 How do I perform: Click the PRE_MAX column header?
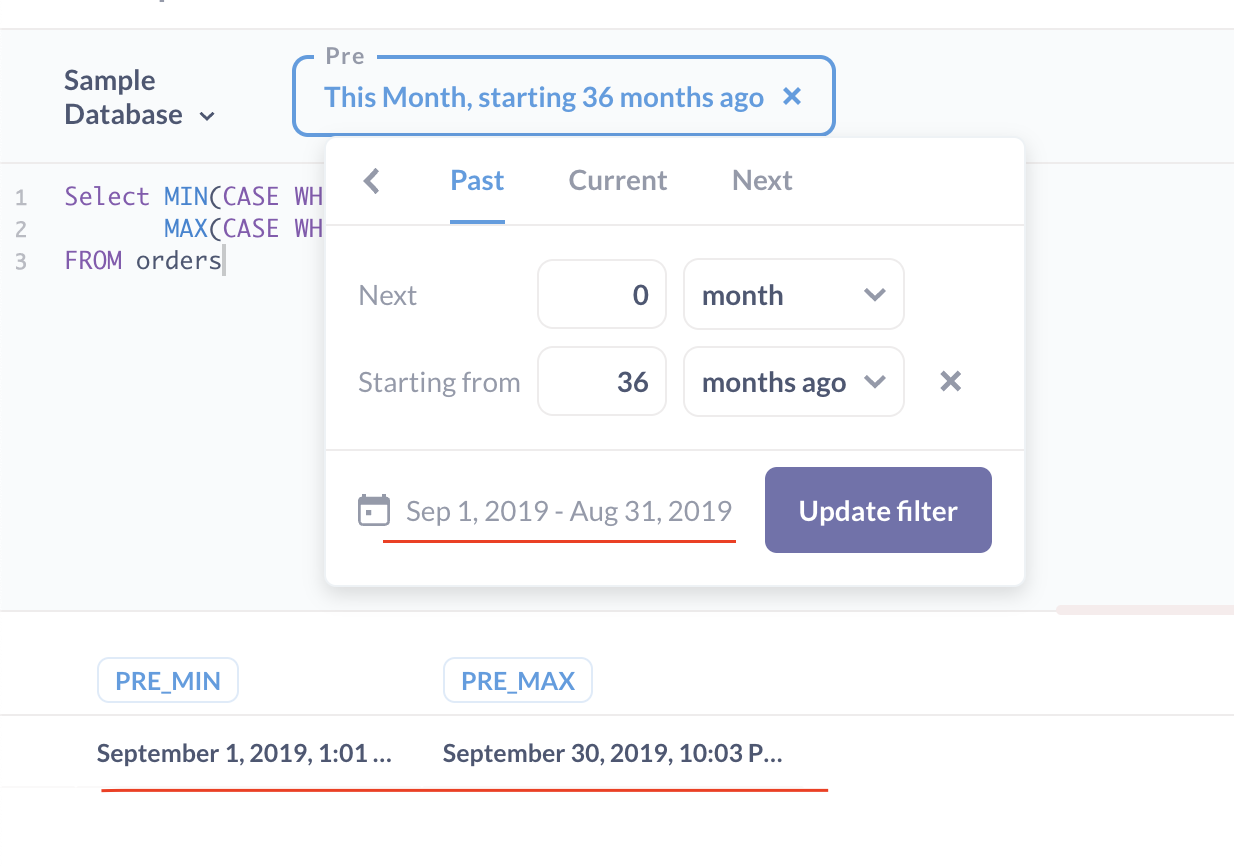[517, 680]
